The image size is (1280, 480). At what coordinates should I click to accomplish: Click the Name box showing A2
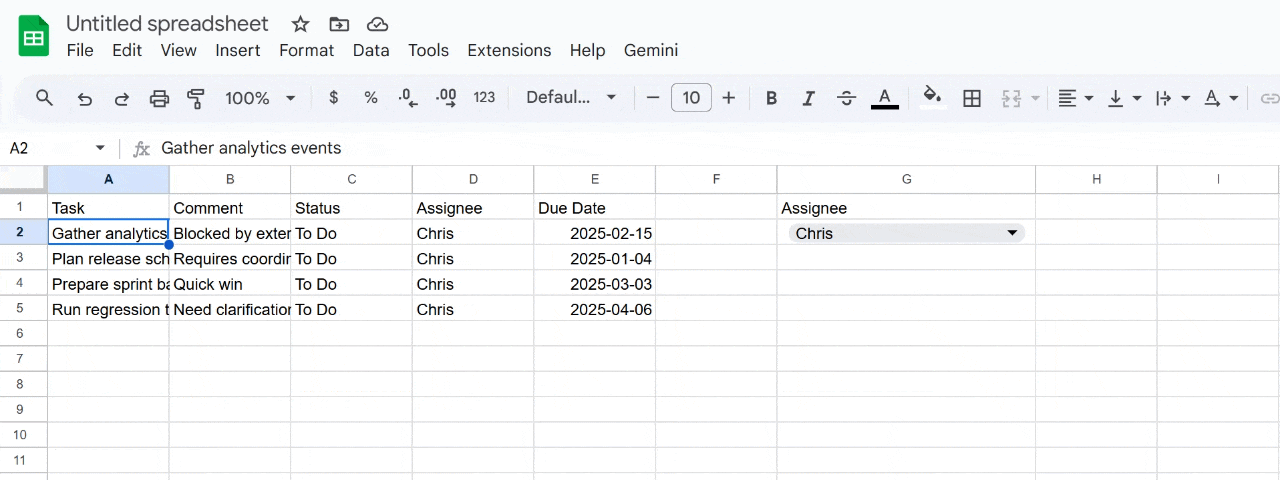click(x=56, y=148)
